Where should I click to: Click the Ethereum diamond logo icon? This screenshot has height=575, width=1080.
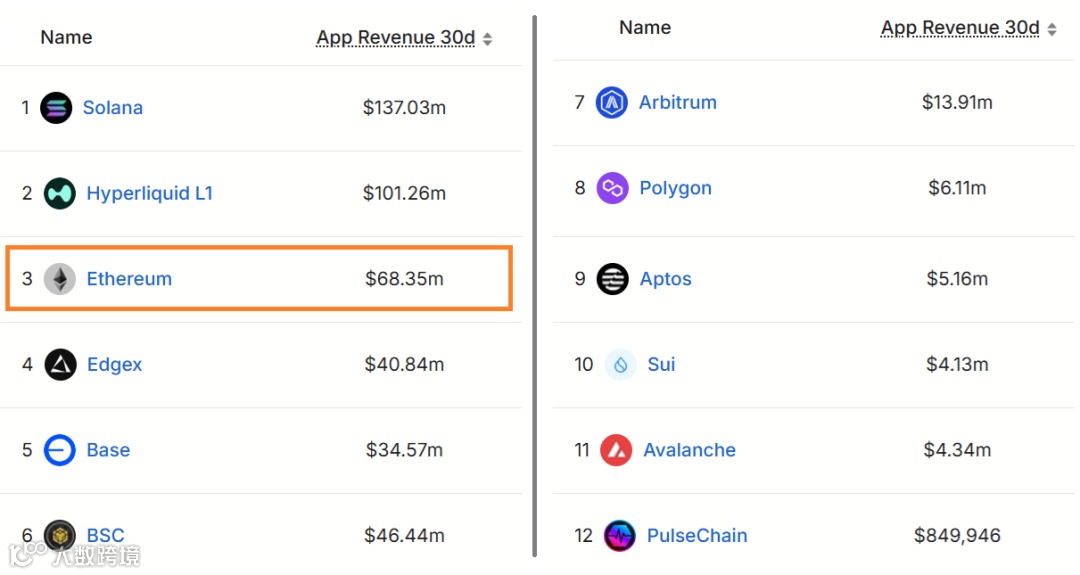(60, 279)
